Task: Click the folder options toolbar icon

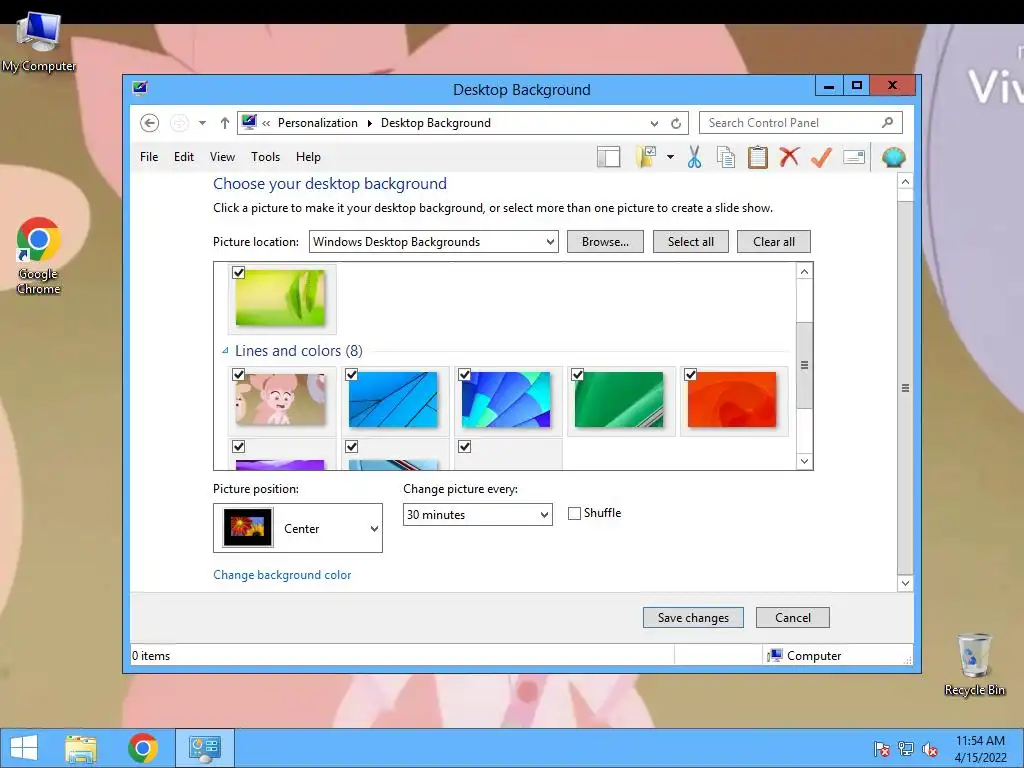Action: pyautogui.click(x=646, y=157)
